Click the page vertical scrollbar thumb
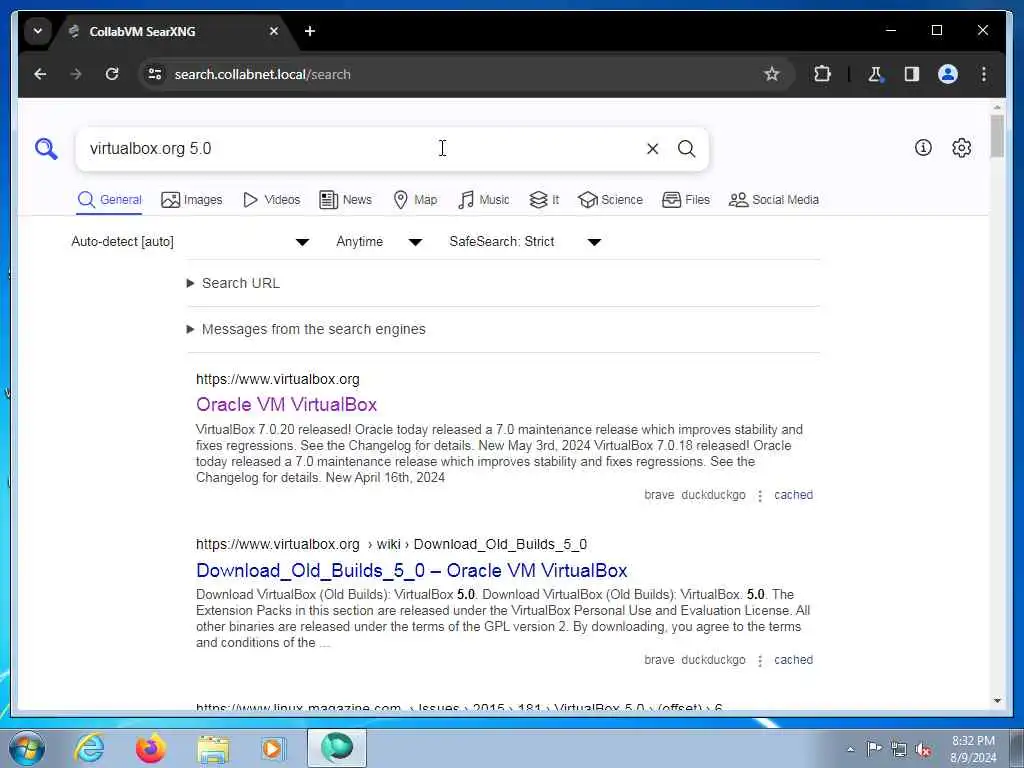This screenshot has height=768, width=1024. 997,136
